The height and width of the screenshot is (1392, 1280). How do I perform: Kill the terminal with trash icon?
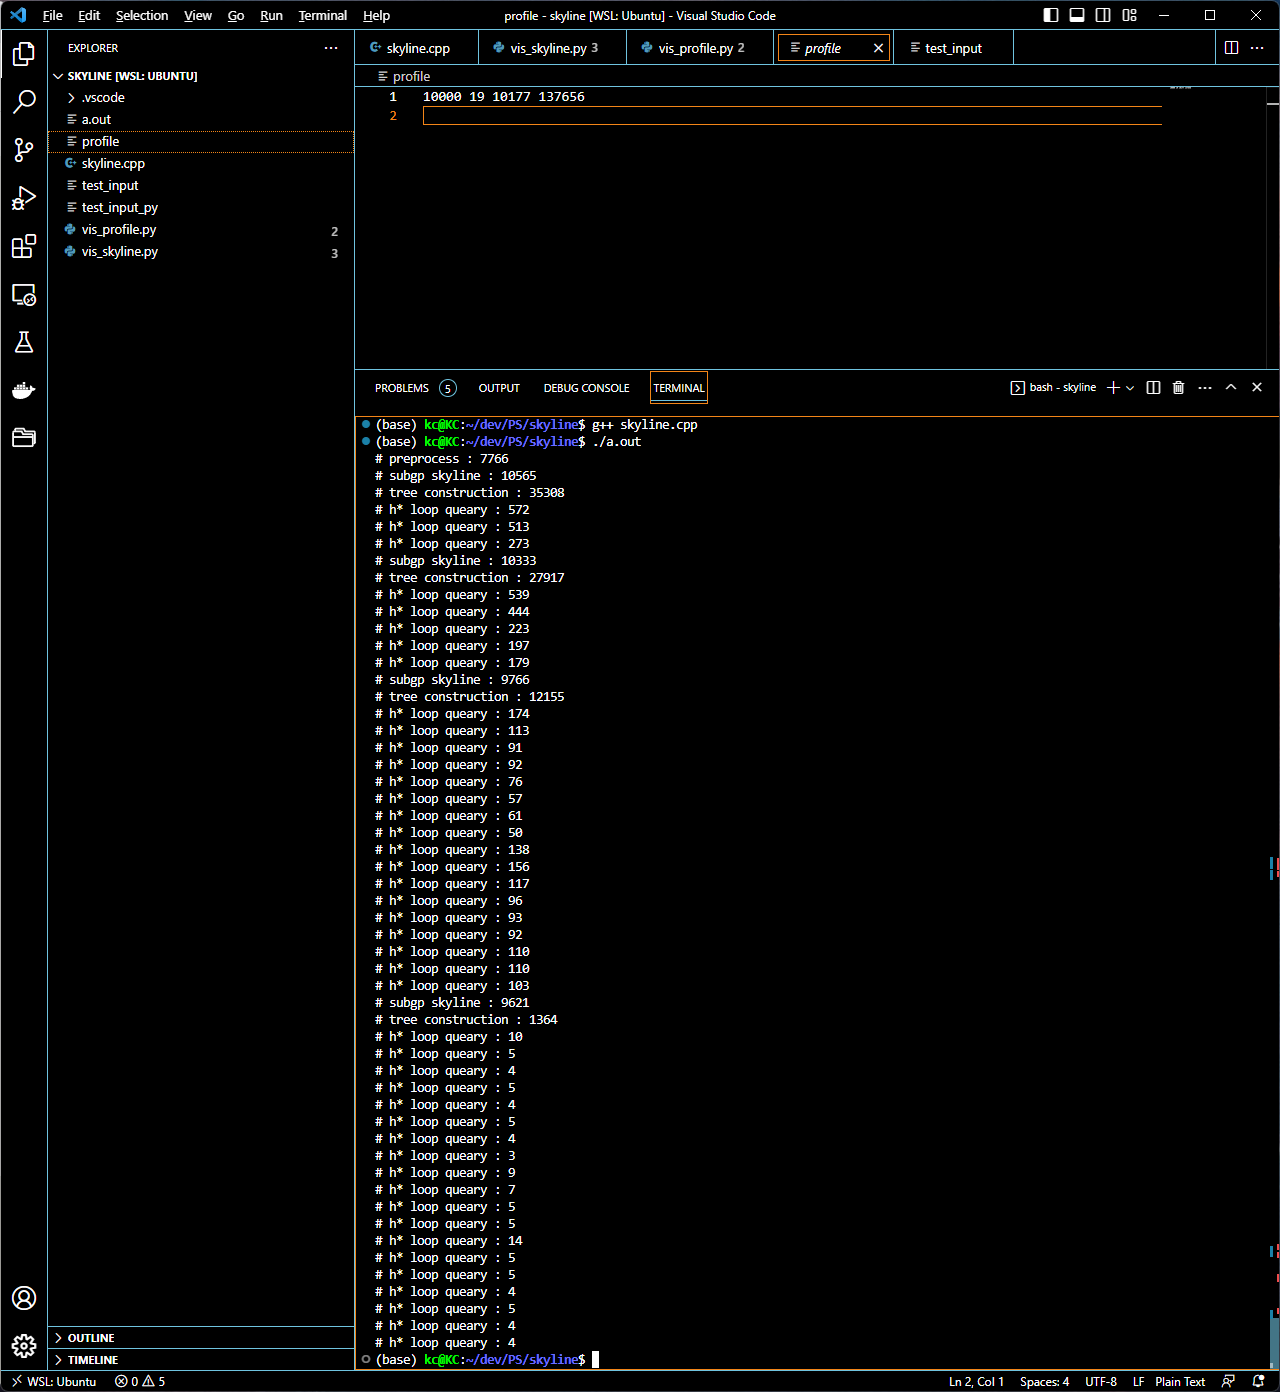[x=1179, y=388]
